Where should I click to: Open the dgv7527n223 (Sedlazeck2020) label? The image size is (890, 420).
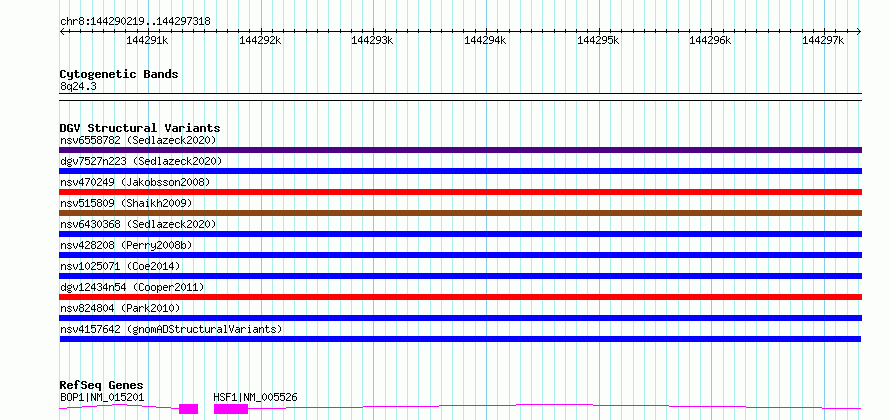click(141, 161)
